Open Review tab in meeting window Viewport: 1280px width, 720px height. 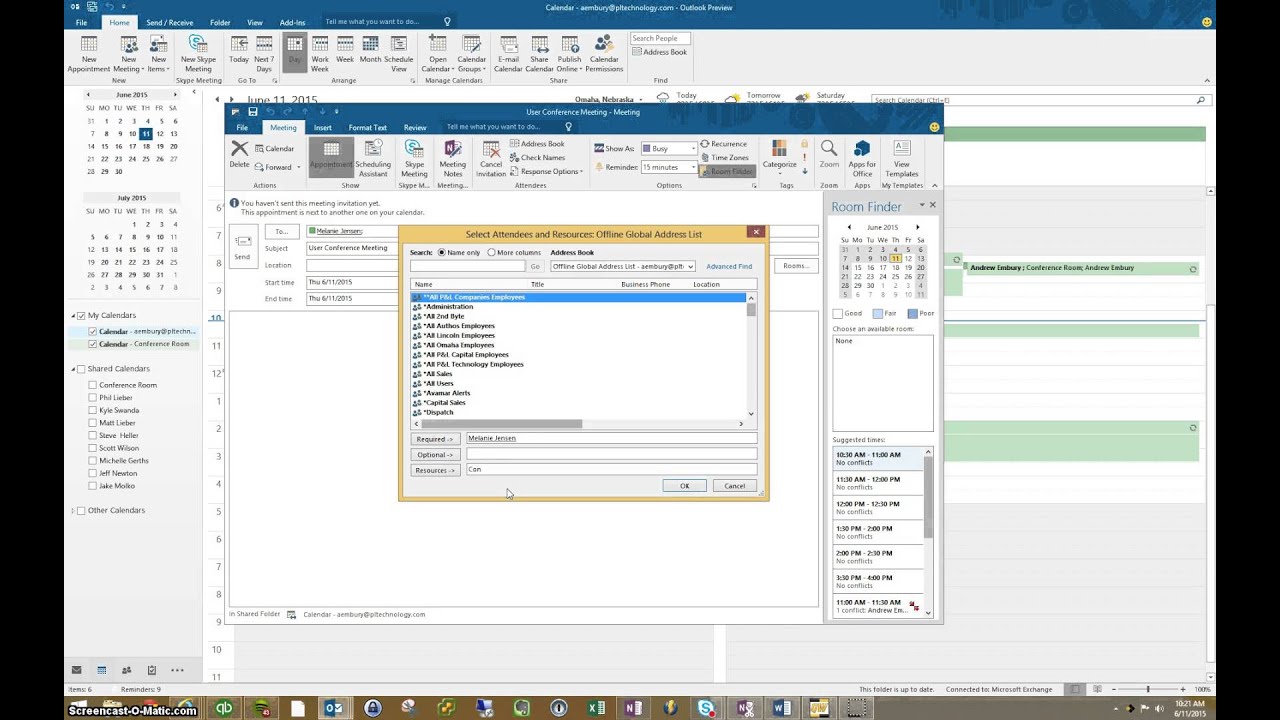click(415, 127)
